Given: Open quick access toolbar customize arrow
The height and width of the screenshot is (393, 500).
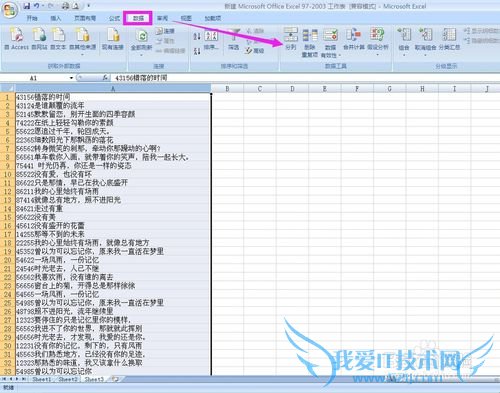Looking at the screenshot, I should [x=89, y=6].
